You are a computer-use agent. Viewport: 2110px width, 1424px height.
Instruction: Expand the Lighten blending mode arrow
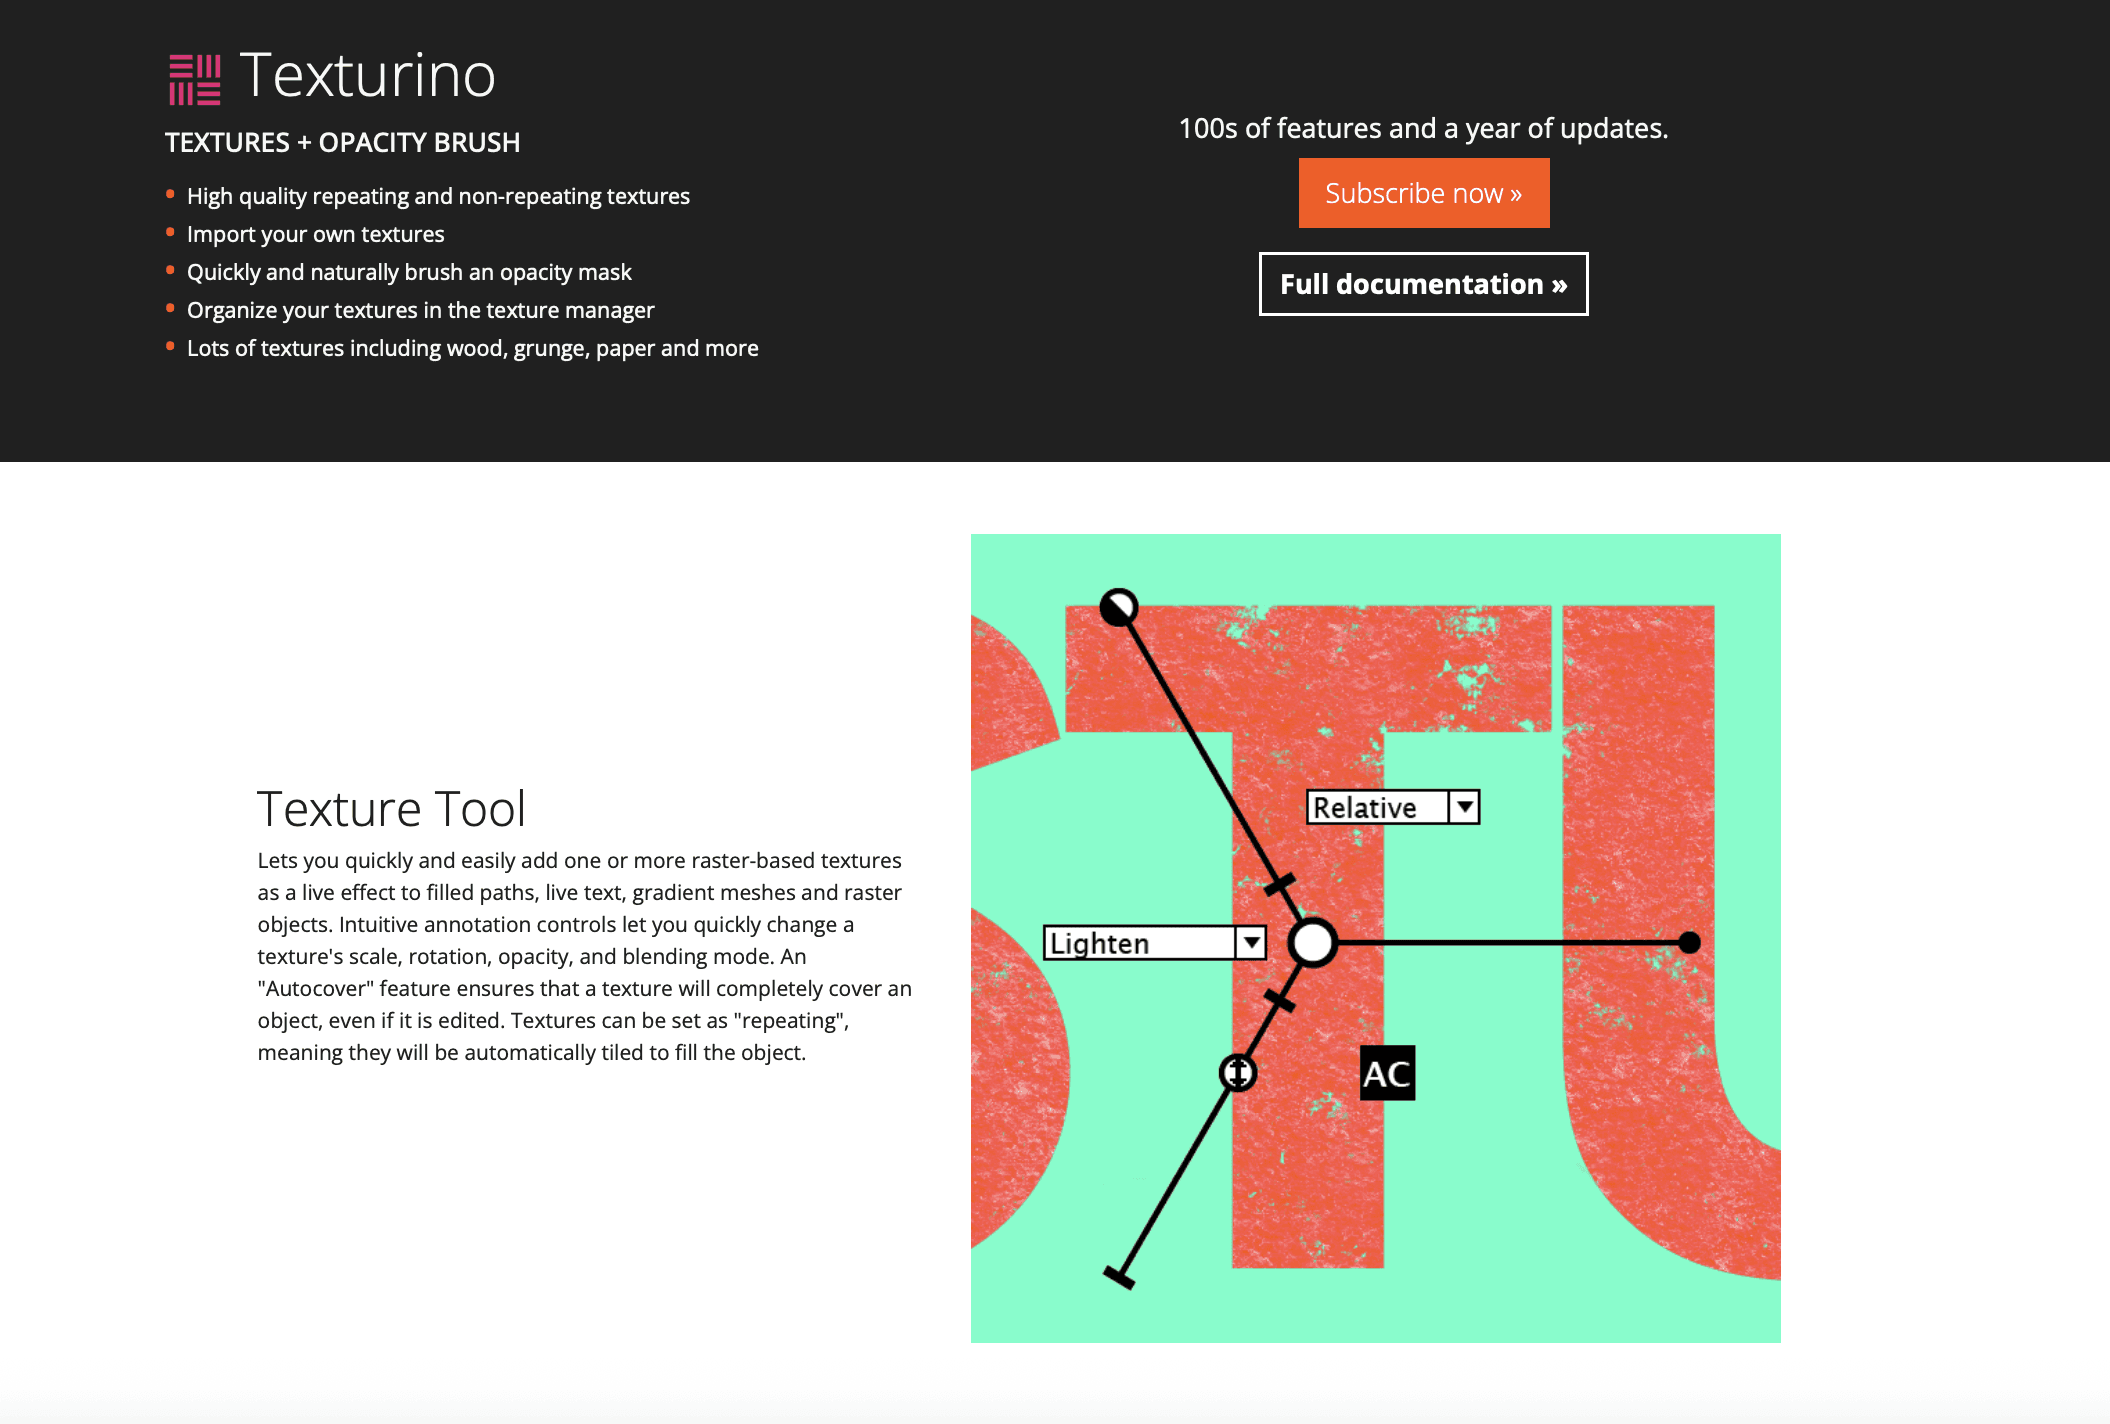point(1251,942)
